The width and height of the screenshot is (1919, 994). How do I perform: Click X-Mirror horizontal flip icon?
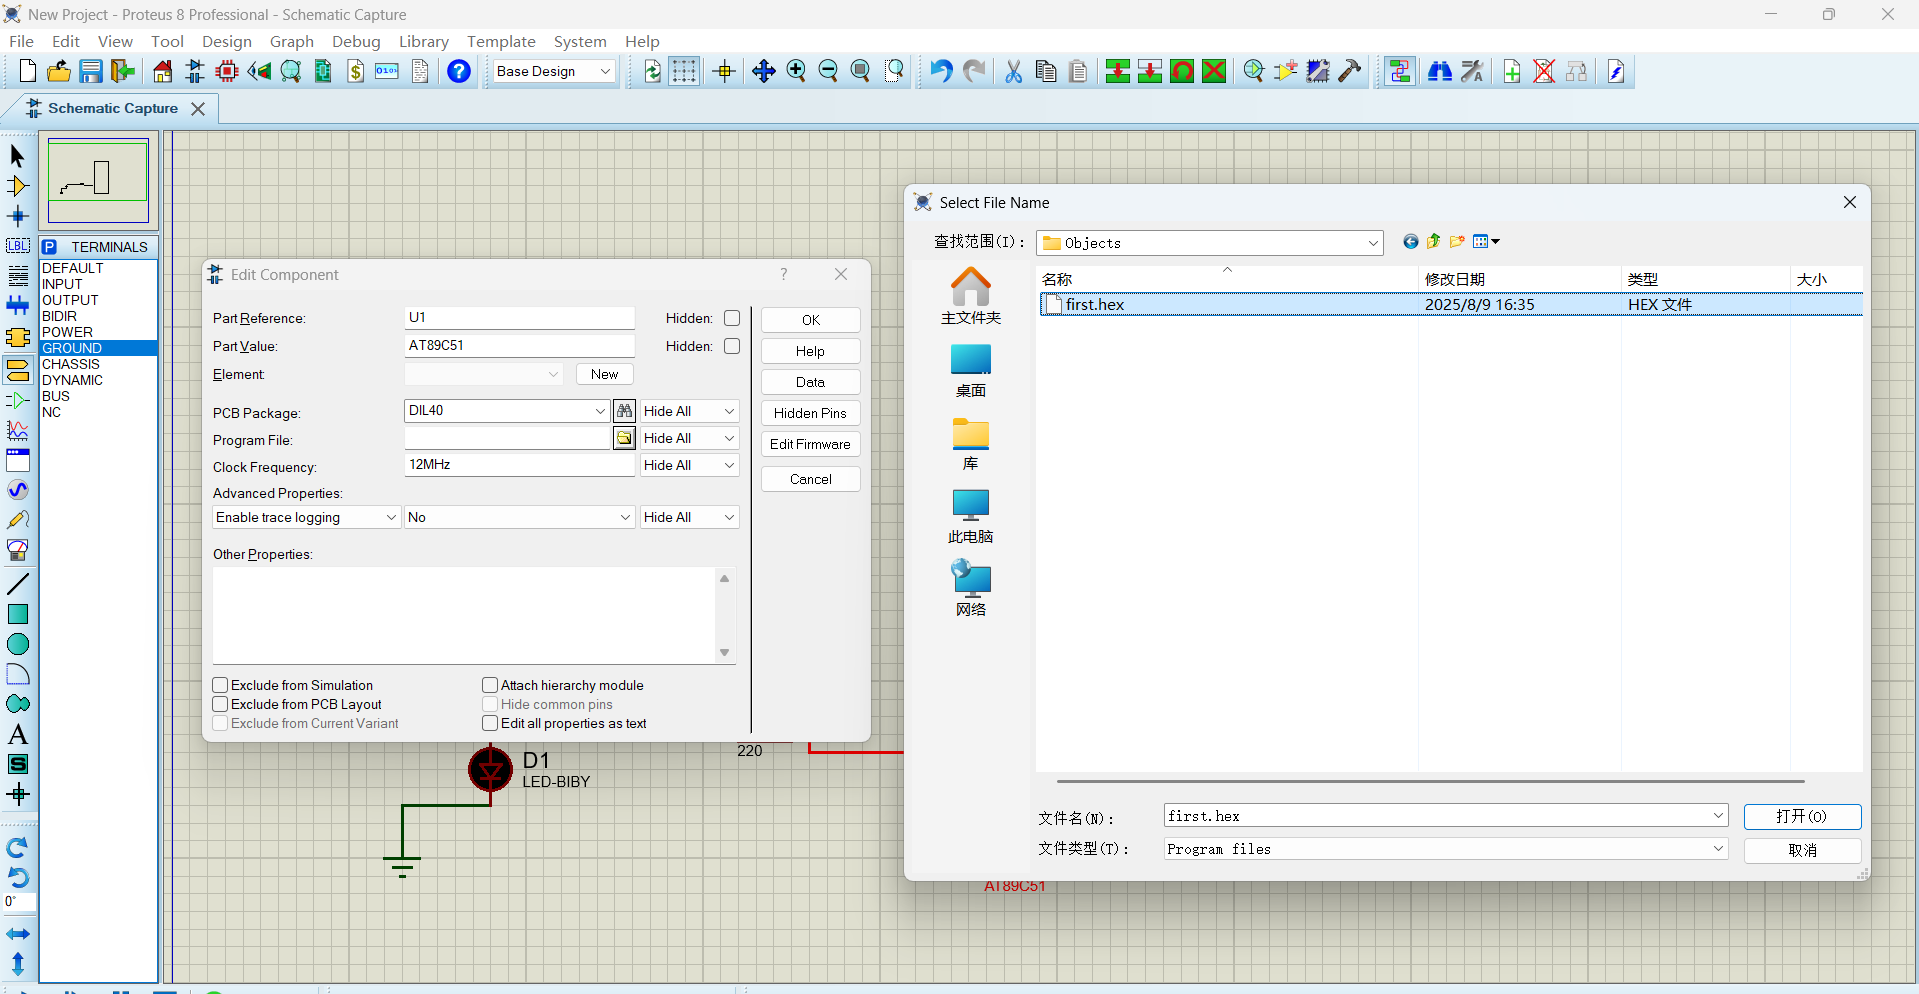pyautogui.click(x=18, y=934)
